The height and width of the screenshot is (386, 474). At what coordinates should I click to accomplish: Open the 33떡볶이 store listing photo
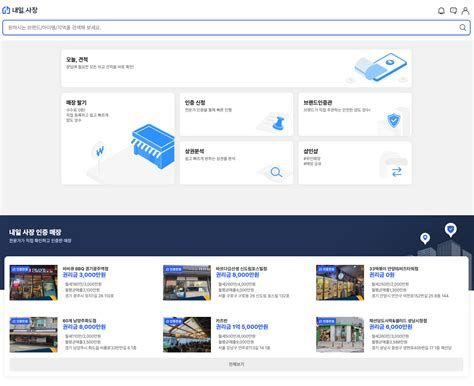(x=340, y=283)
